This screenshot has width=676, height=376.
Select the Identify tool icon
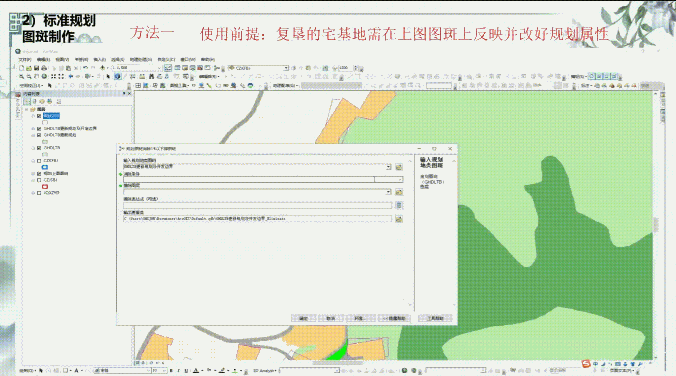tap(118, 76)
